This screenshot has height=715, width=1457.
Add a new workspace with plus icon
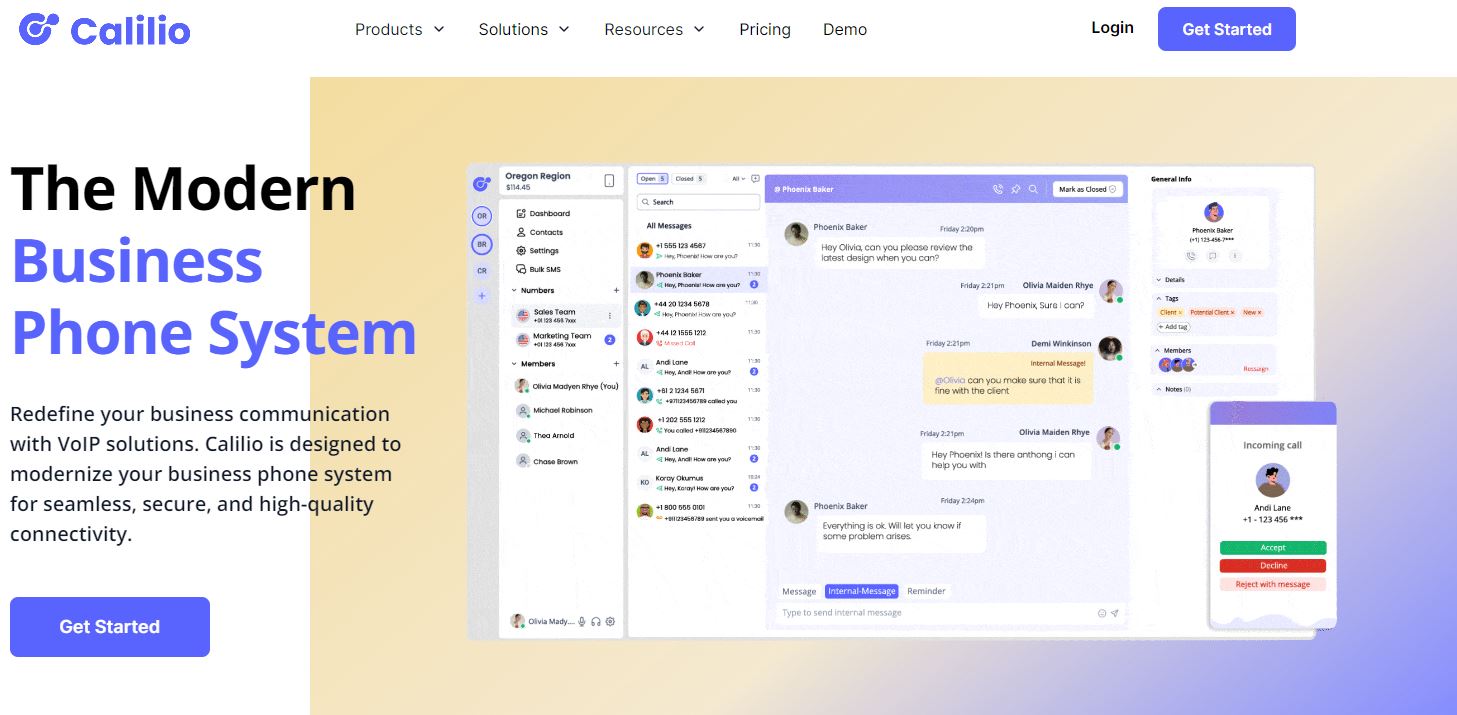pyautogui.click(x=482, y=296)
